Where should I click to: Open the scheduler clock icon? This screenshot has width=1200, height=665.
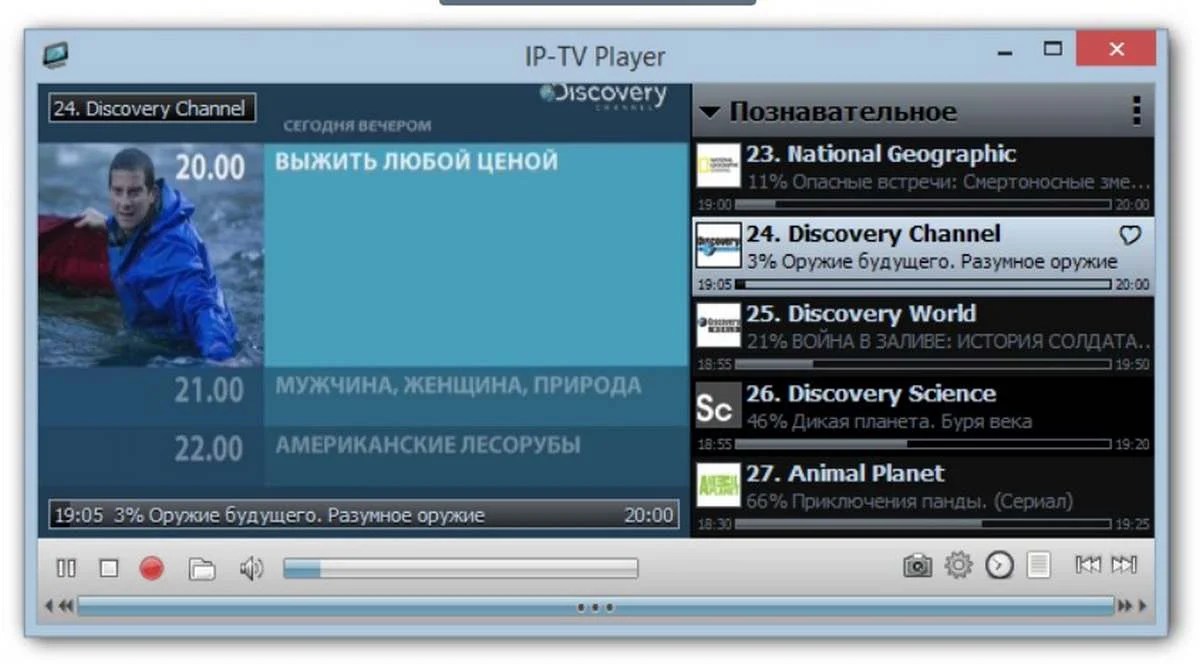(x=999, y=566)
